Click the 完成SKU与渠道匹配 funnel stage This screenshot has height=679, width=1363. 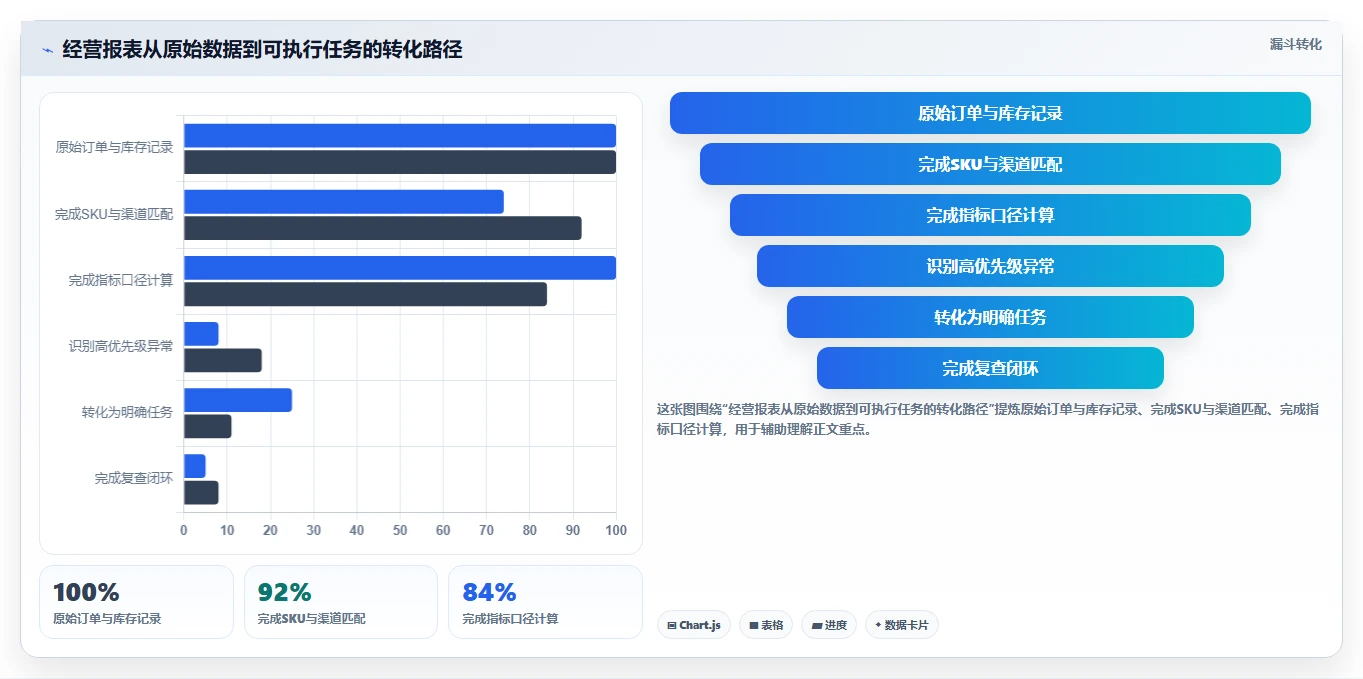pyautogui.click(x=990, y=164)
